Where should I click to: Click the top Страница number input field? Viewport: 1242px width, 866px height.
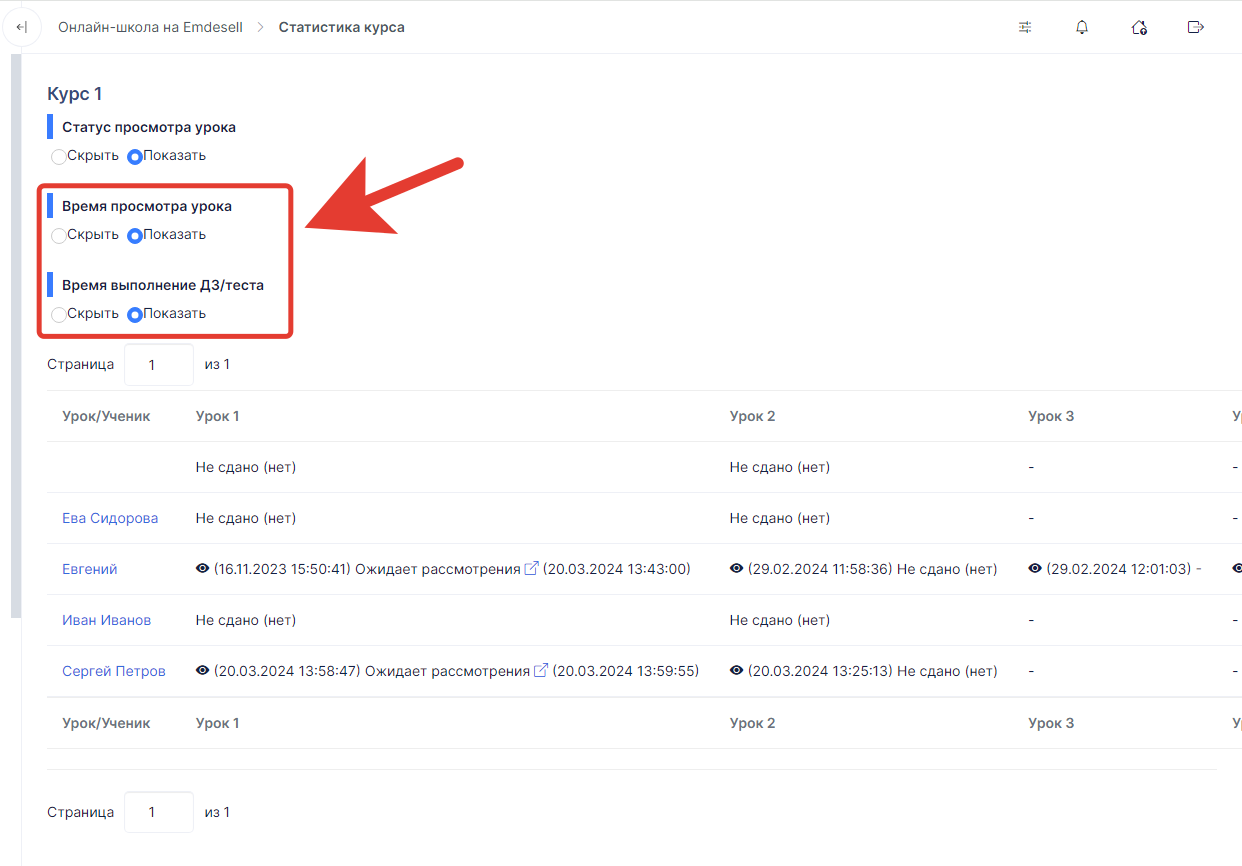[x=158, y=365]
